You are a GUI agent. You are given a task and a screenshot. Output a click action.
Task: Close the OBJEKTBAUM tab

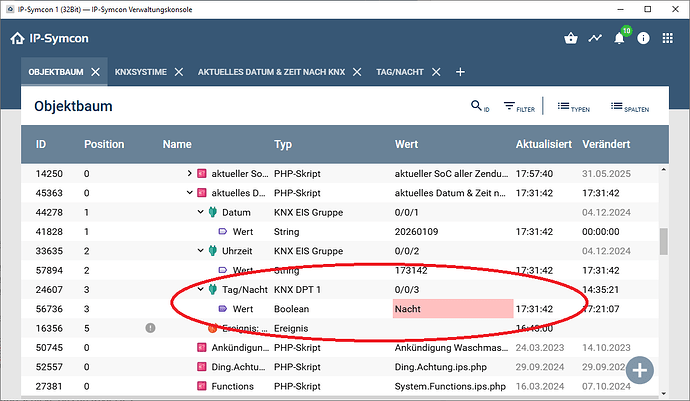(96, 72)
